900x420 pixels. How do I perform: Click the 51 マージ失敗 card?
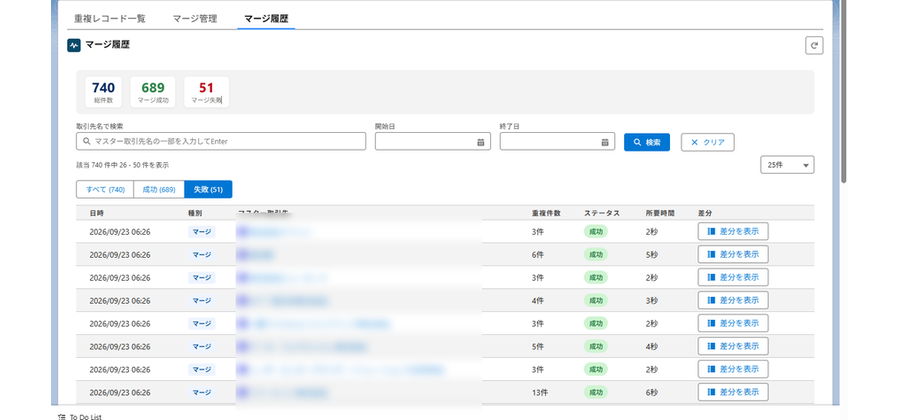207,92
